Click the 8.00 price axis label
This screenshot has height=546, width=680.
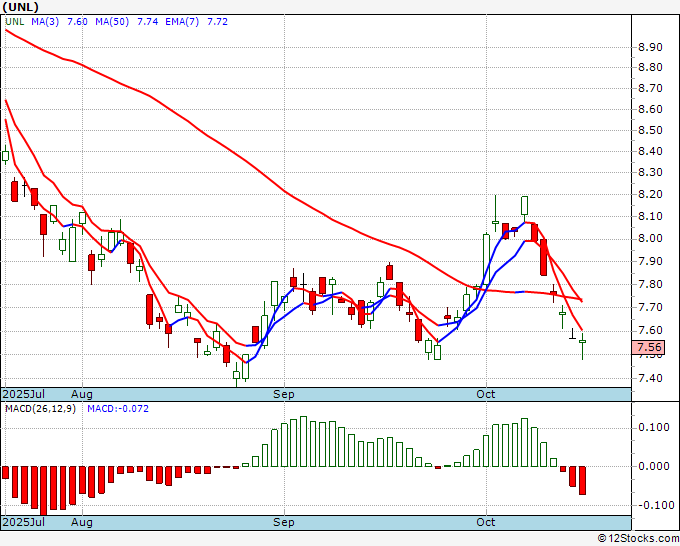650,239
